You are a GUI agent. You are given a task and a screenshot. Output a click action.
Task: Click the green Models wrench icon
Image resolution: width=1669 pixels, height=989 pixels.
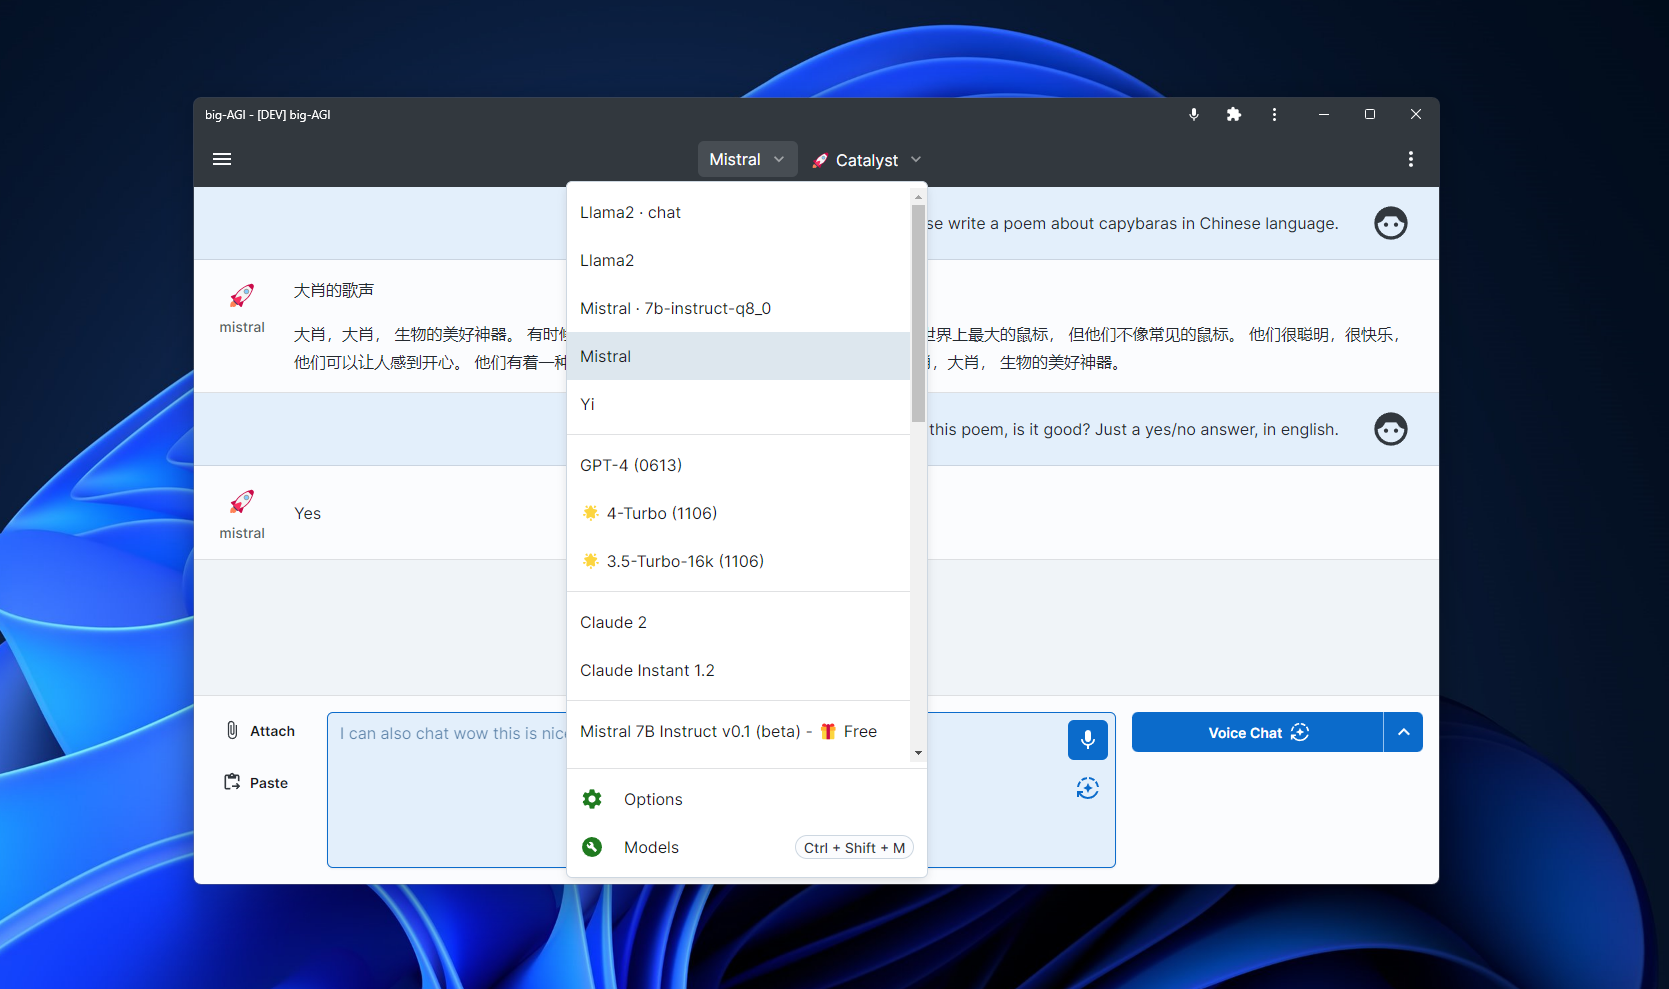[592, 847]
